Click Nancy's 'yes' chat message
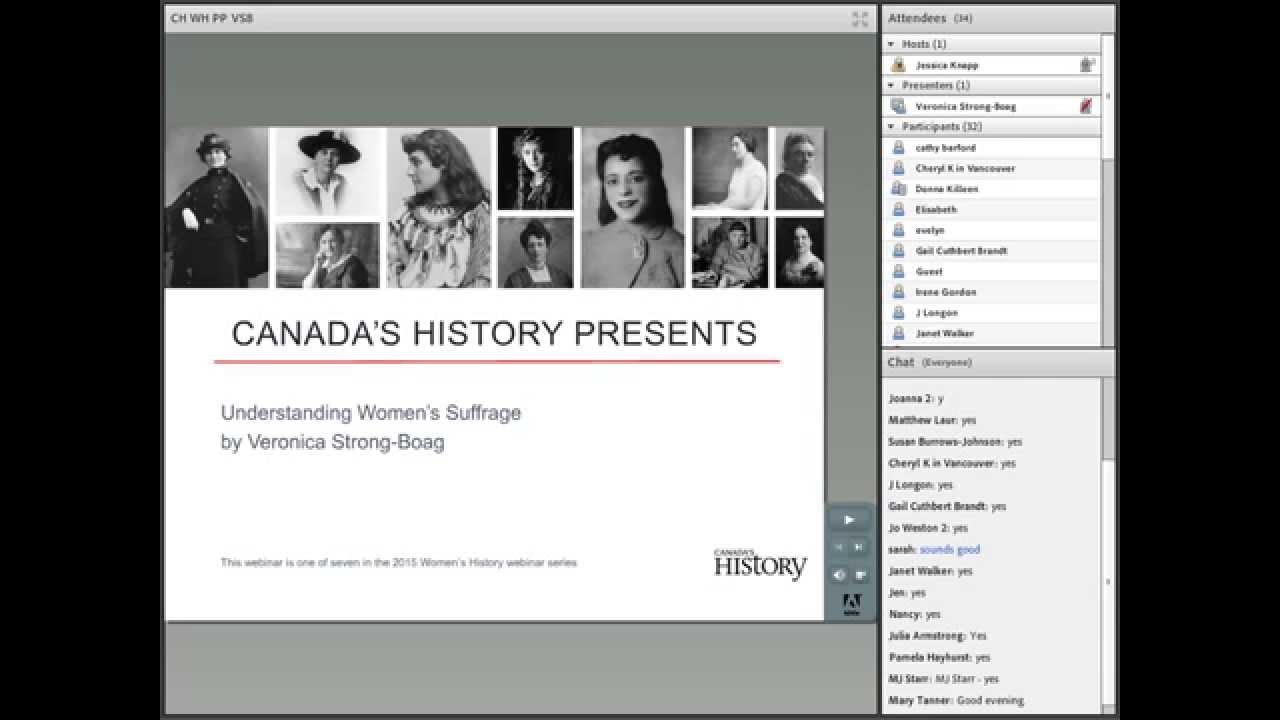 933,614
